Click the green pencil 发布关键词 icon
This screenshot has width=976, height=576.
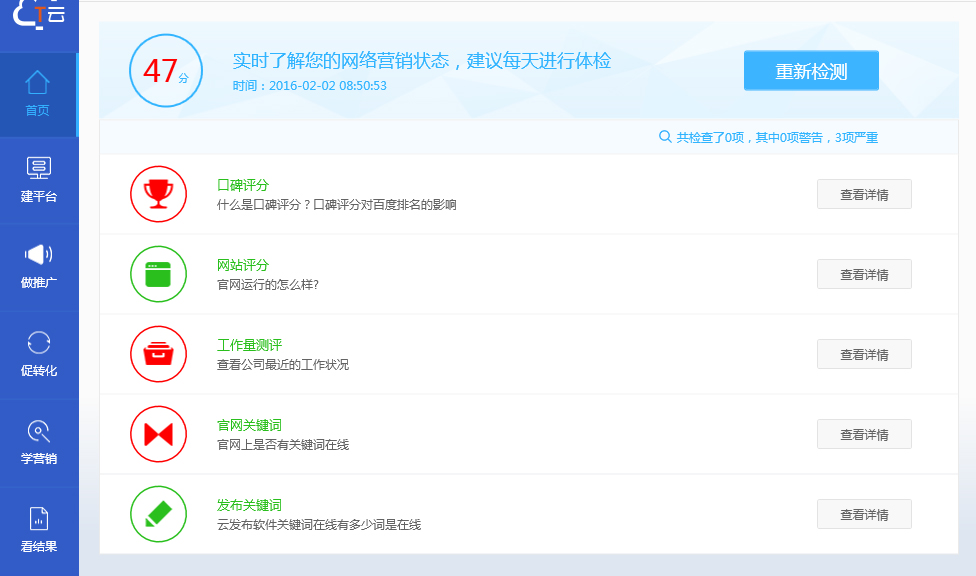click(x=158, y=514)
